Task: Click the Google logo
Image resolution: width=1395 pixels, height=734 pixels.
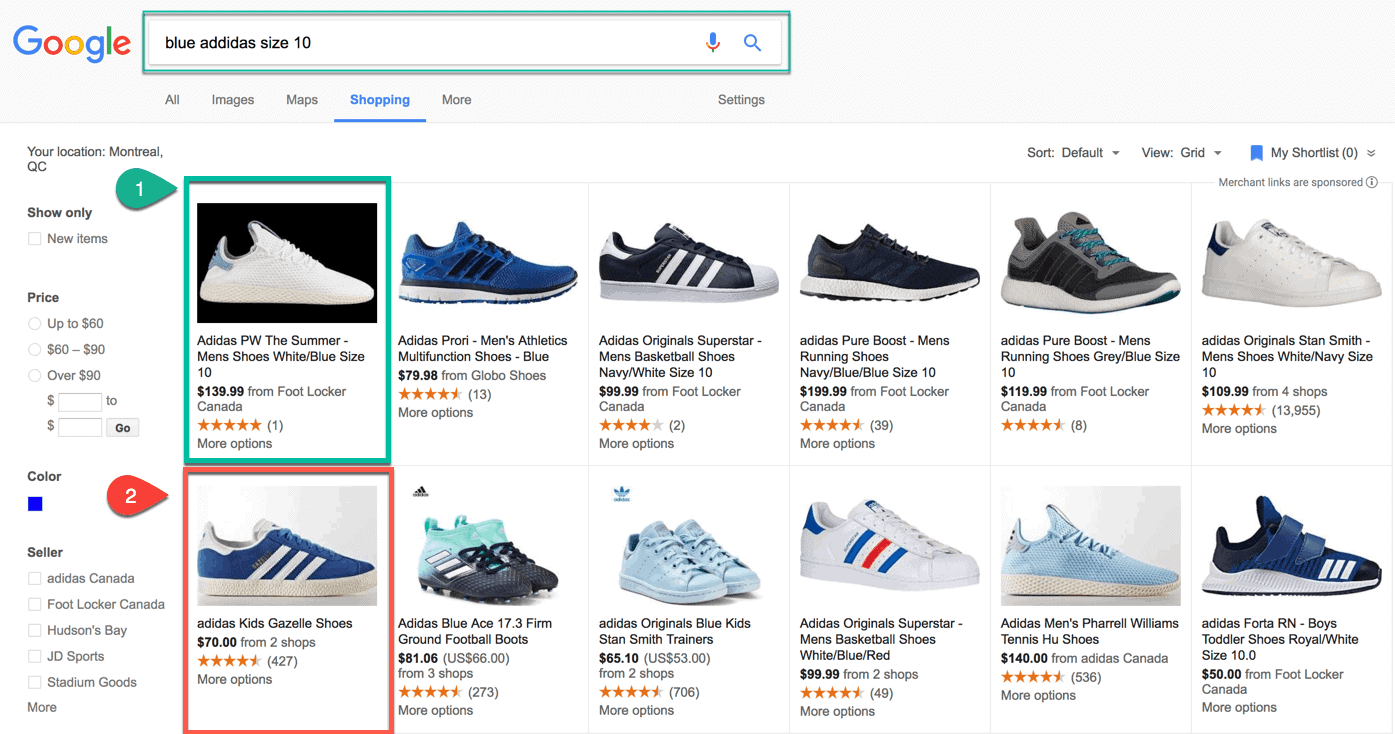Action: click(72, 43)
